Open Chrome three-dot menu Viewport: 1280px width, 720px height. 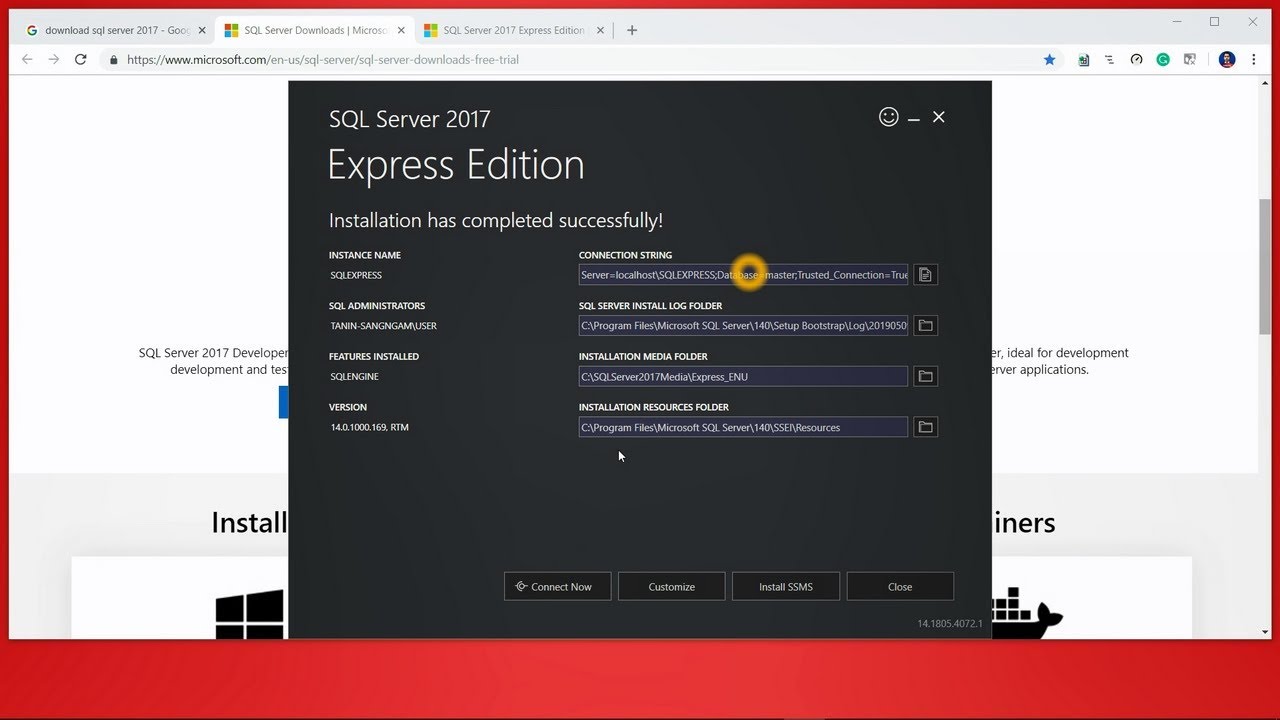click(1254, 60)
